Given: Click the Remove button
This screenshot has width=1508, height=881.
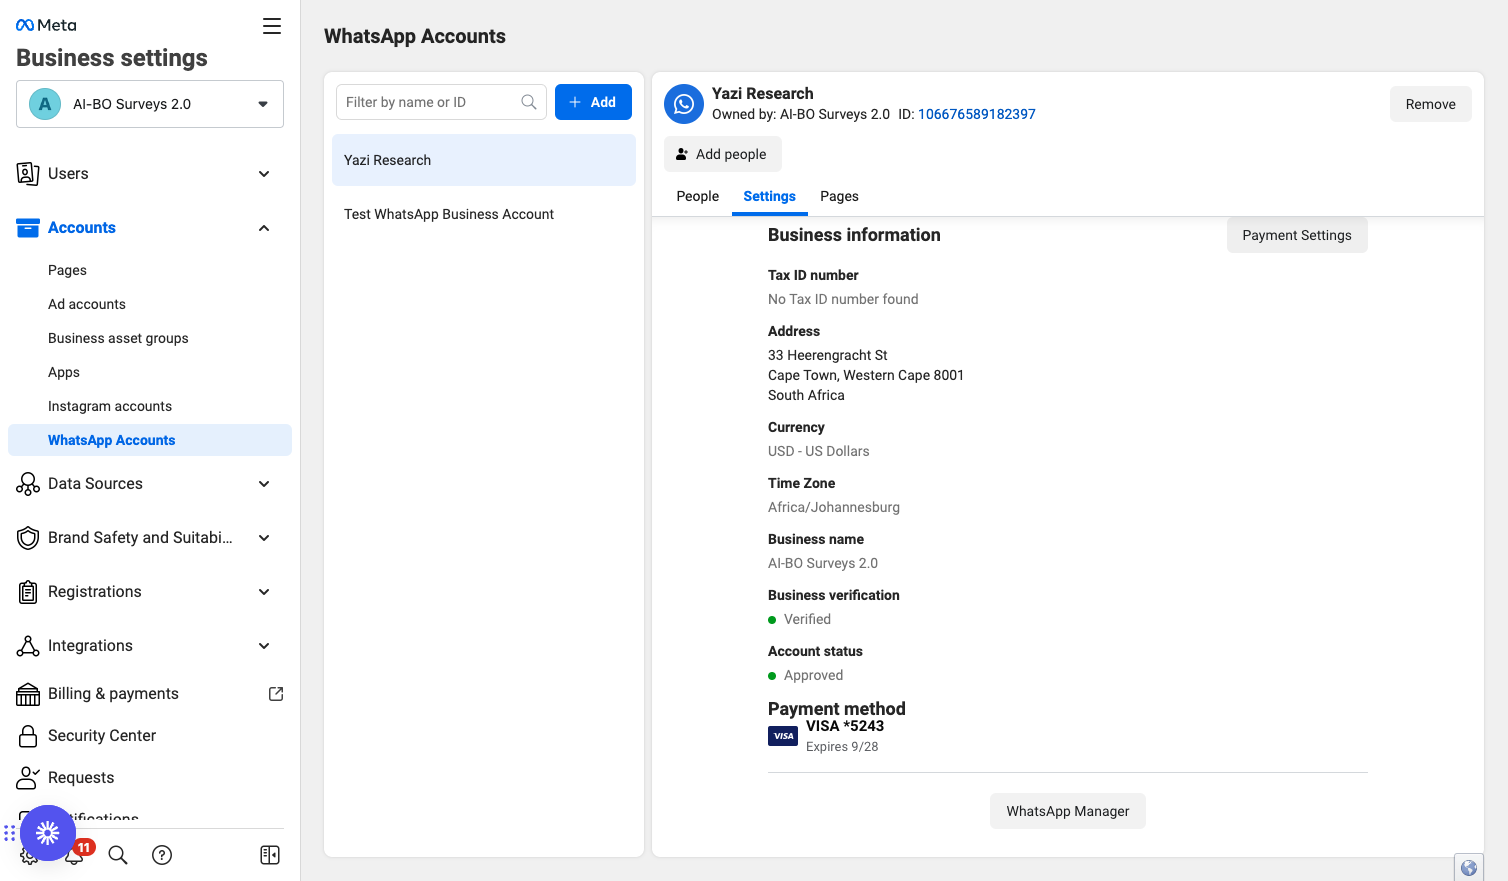Looking at the screenshot, I should pos(1431,104).
